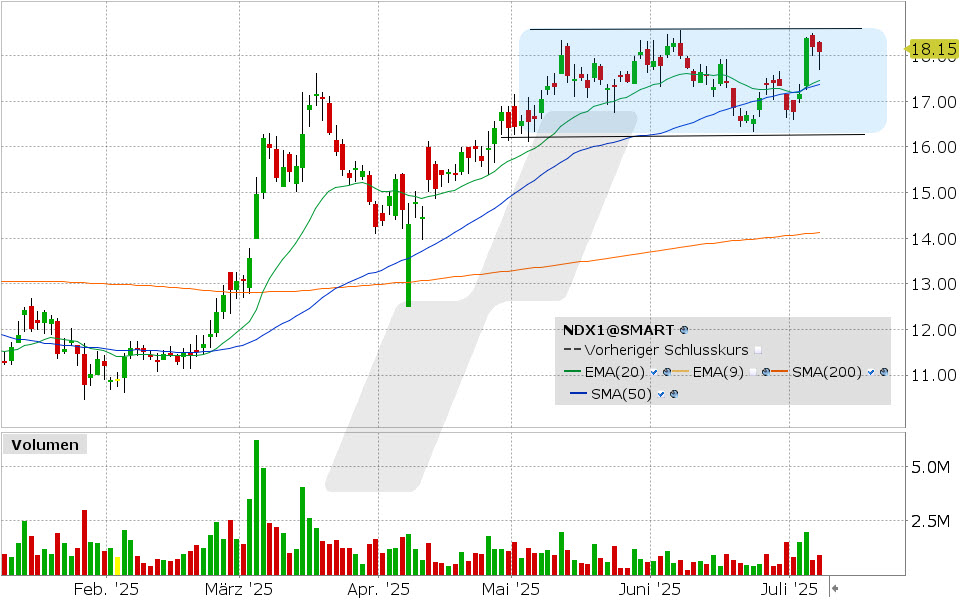The image size is (960, 600).
Task: Click the blue SMA(50) legend line swatch
Action: point(579,393)
